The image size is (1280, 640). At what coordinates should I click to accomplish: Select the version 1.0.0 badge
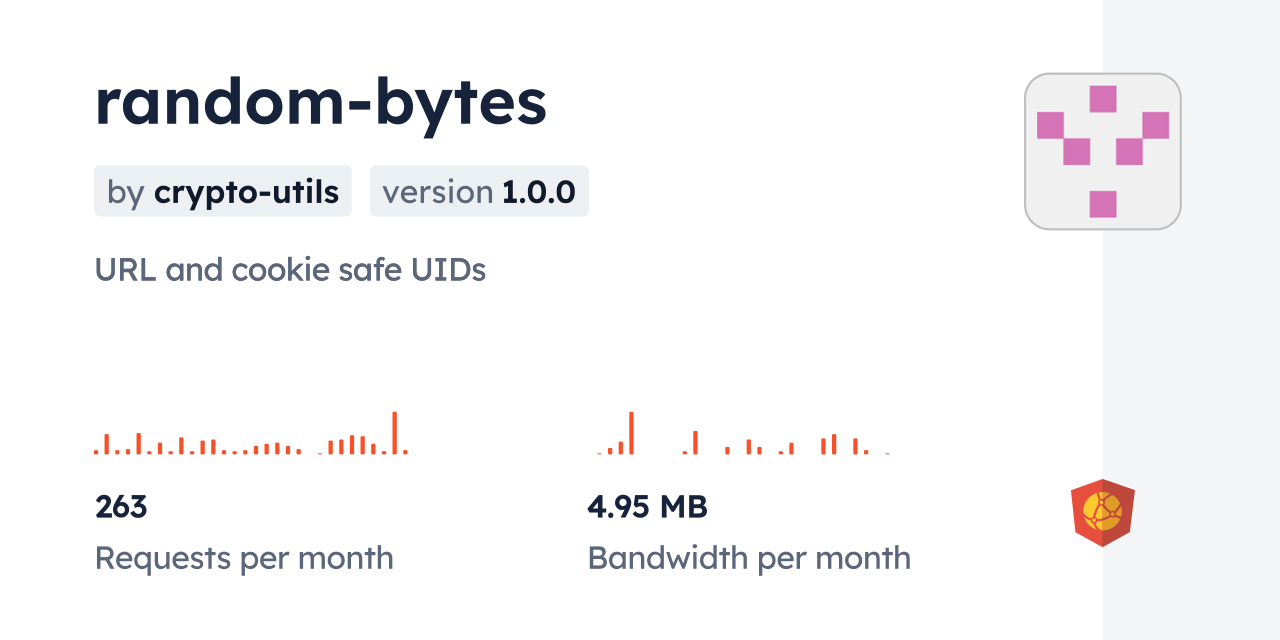479,191
